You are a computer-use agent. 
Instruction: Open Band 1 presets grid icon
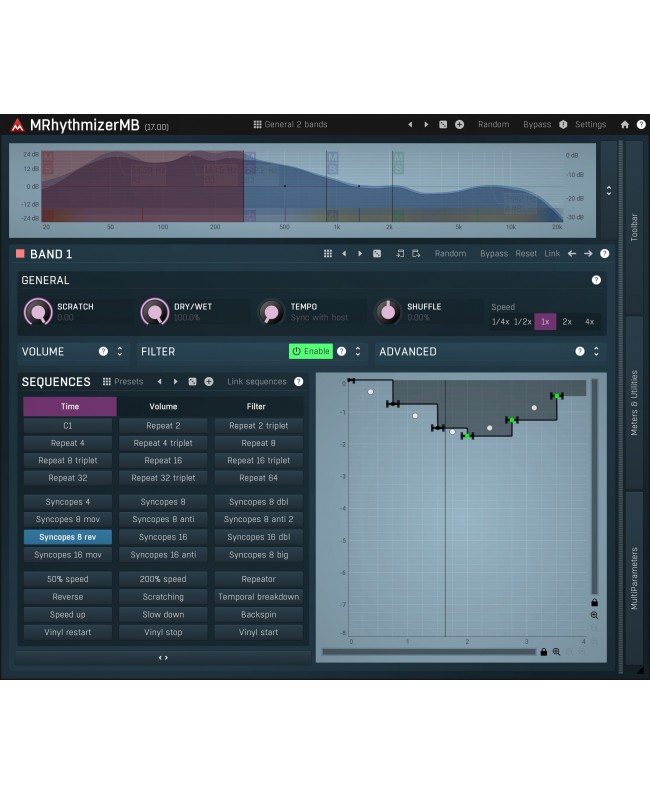click(x=328, y=254)
